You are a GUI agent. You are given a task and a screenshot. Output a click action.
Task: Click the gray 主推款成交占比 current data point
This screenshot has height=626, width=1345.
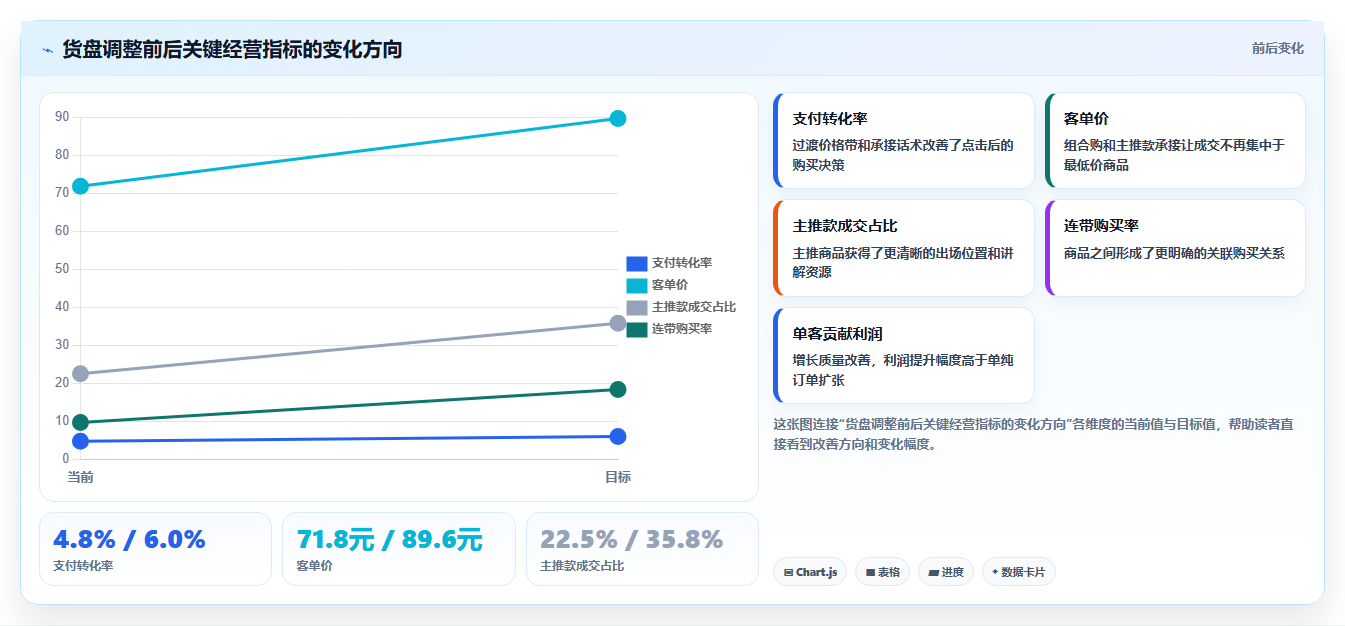point(81,374)
